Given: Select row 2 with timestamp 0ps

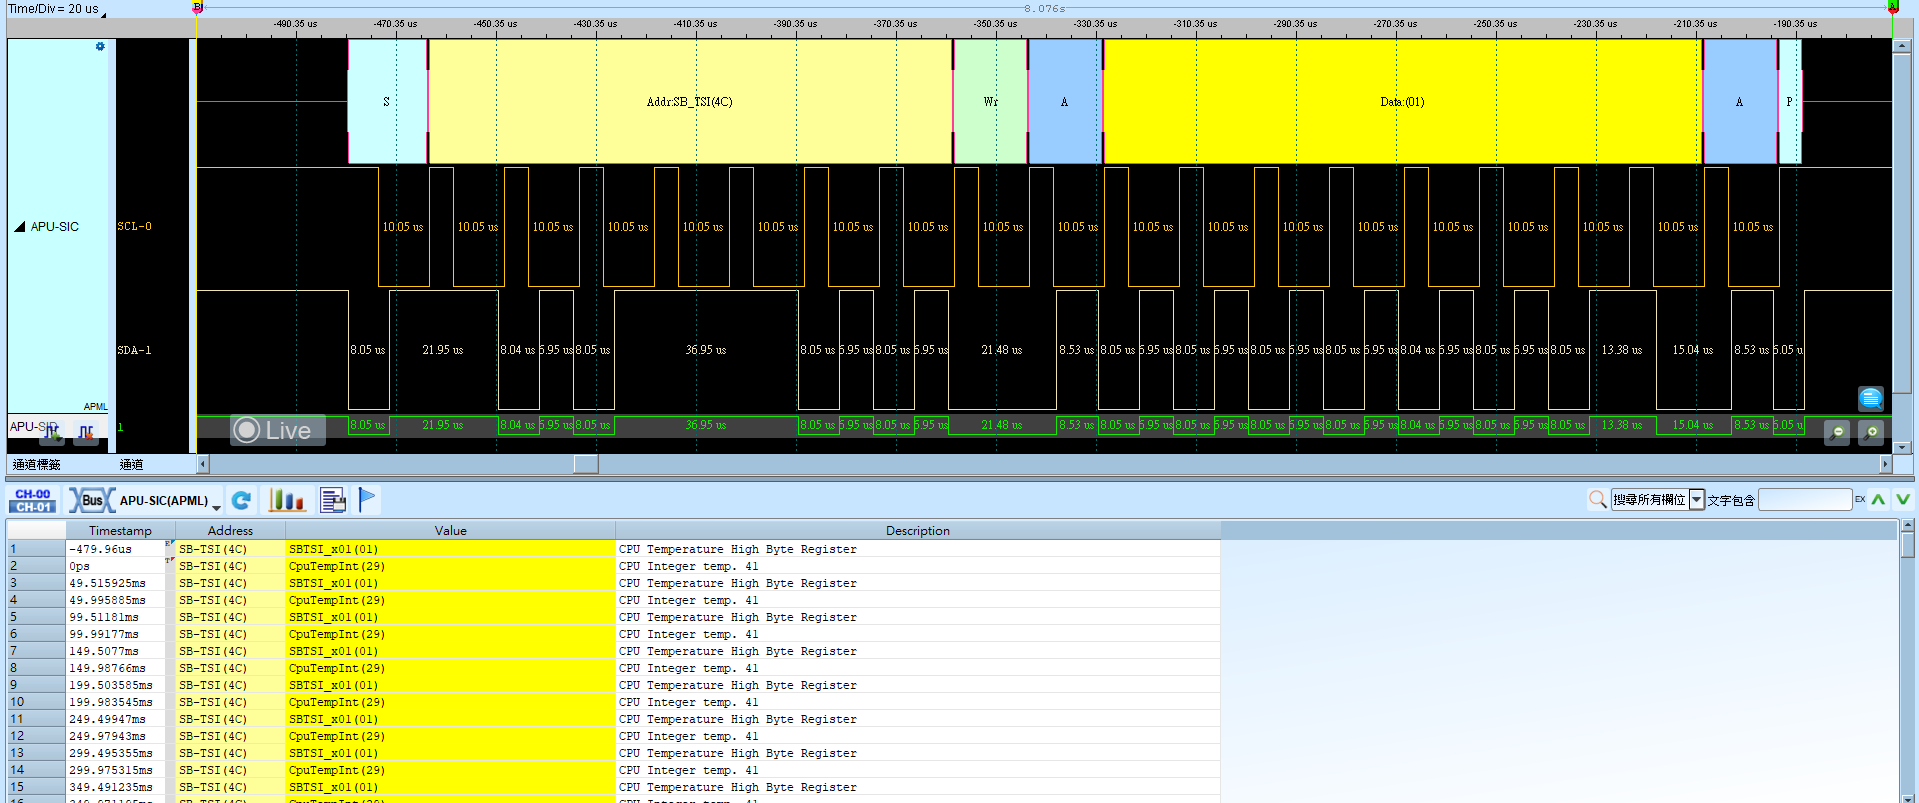Looking at the screenshot, I should (613, 566).
